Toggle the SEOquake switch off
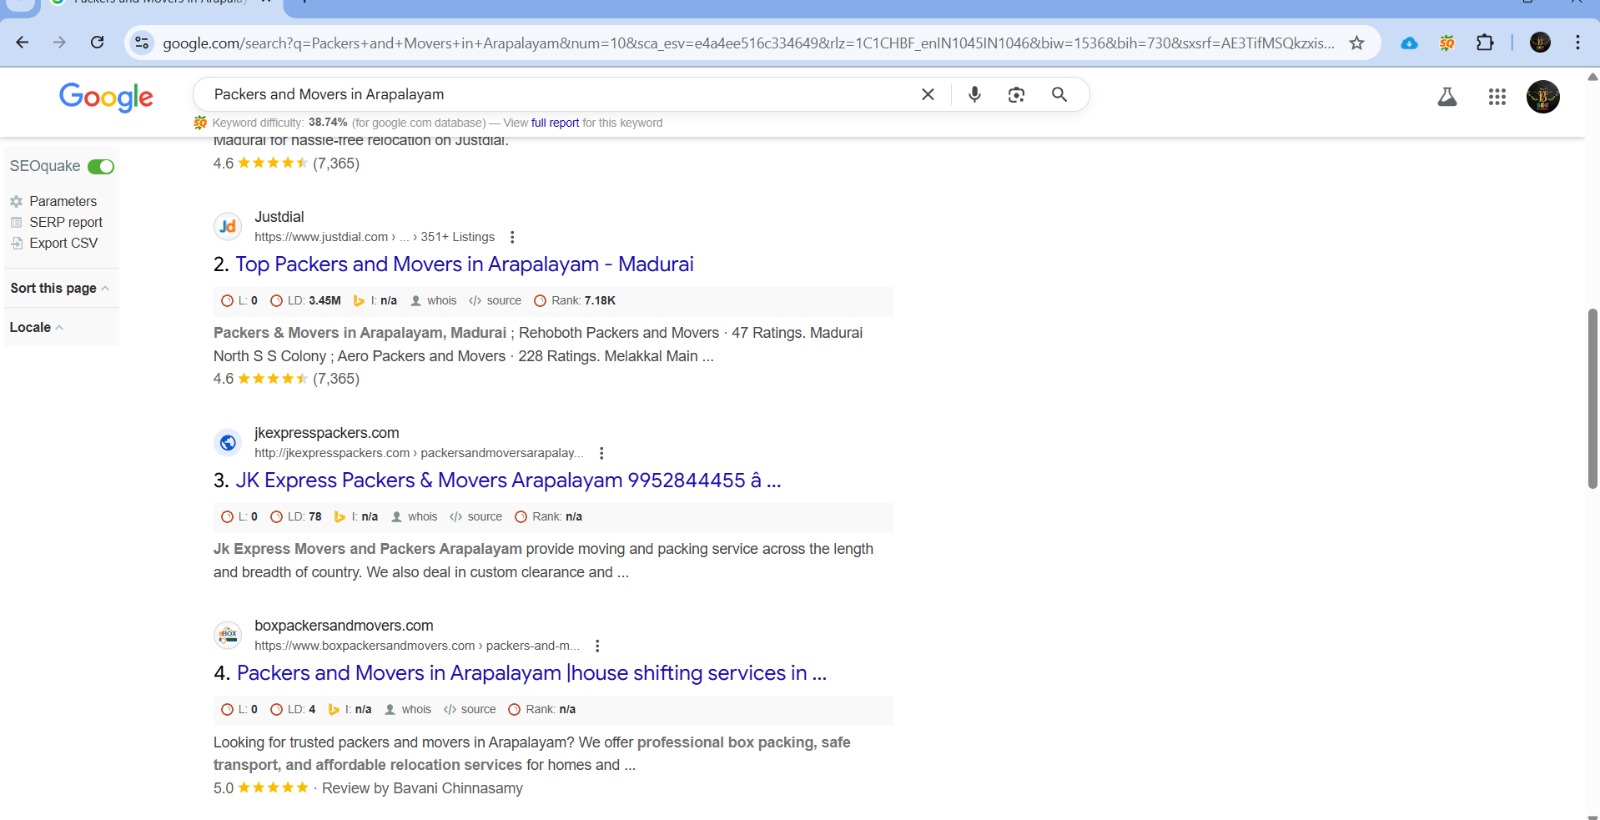Image resolution: width=1600 pixels, height=820 pixels. 101,167
